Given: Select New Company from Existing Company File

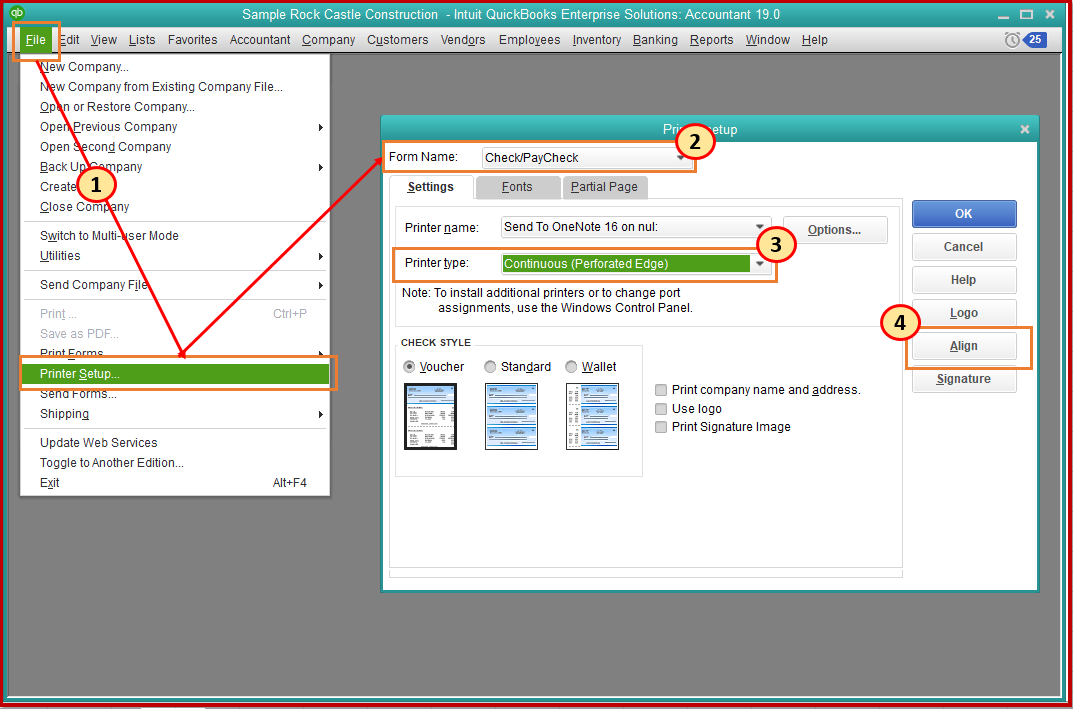Looking at the screenshot, I should coord(174,87).
